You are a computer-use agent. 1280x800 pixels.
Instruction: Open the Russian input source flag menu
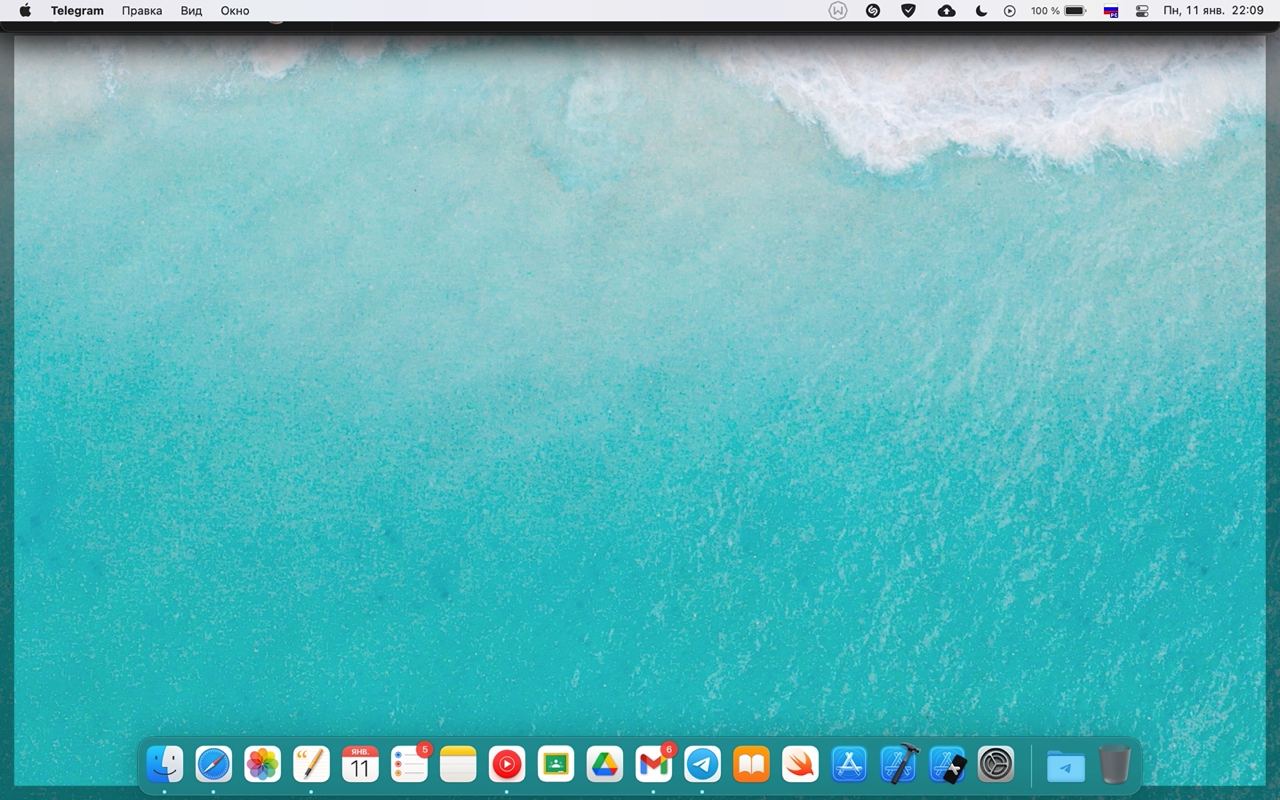pos(1111,11)
